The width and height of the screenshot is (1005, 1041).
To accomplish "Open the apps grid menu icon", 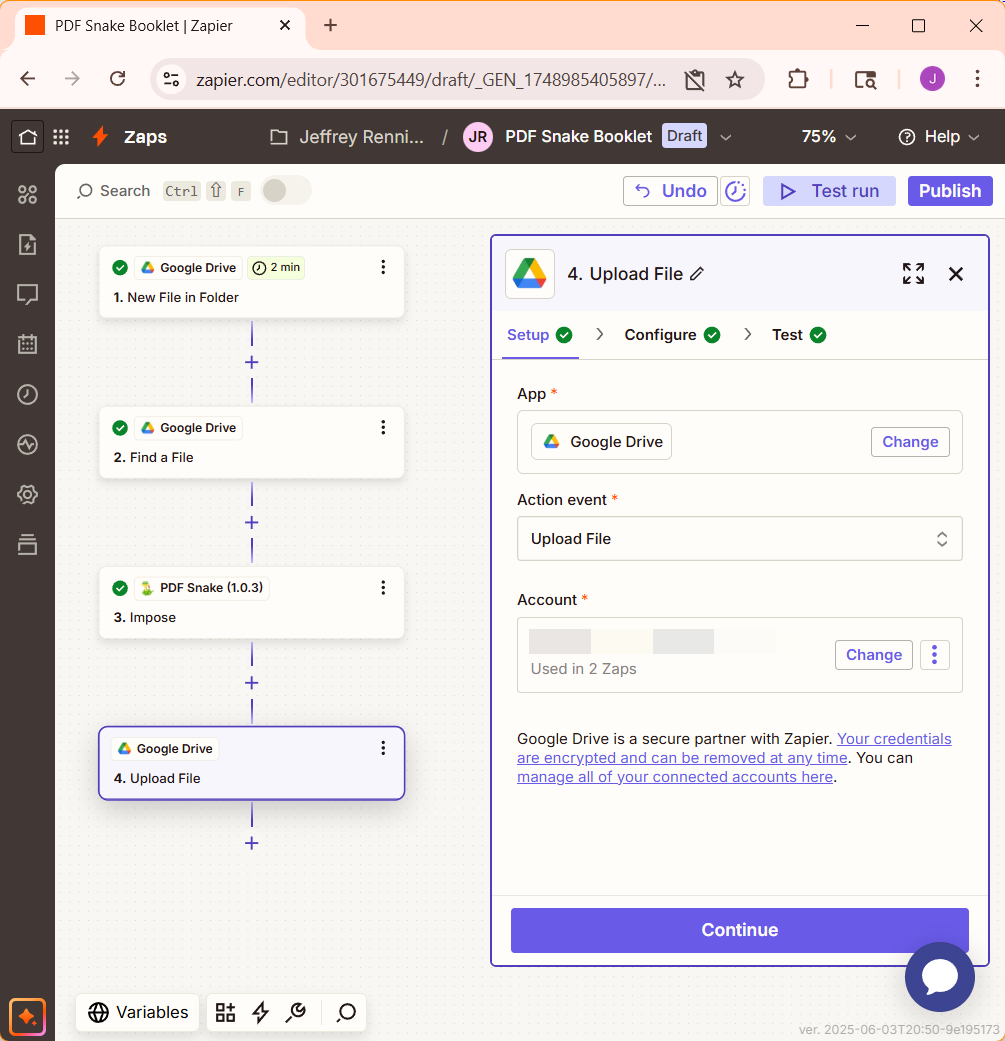I will click(x=61, y=137).
